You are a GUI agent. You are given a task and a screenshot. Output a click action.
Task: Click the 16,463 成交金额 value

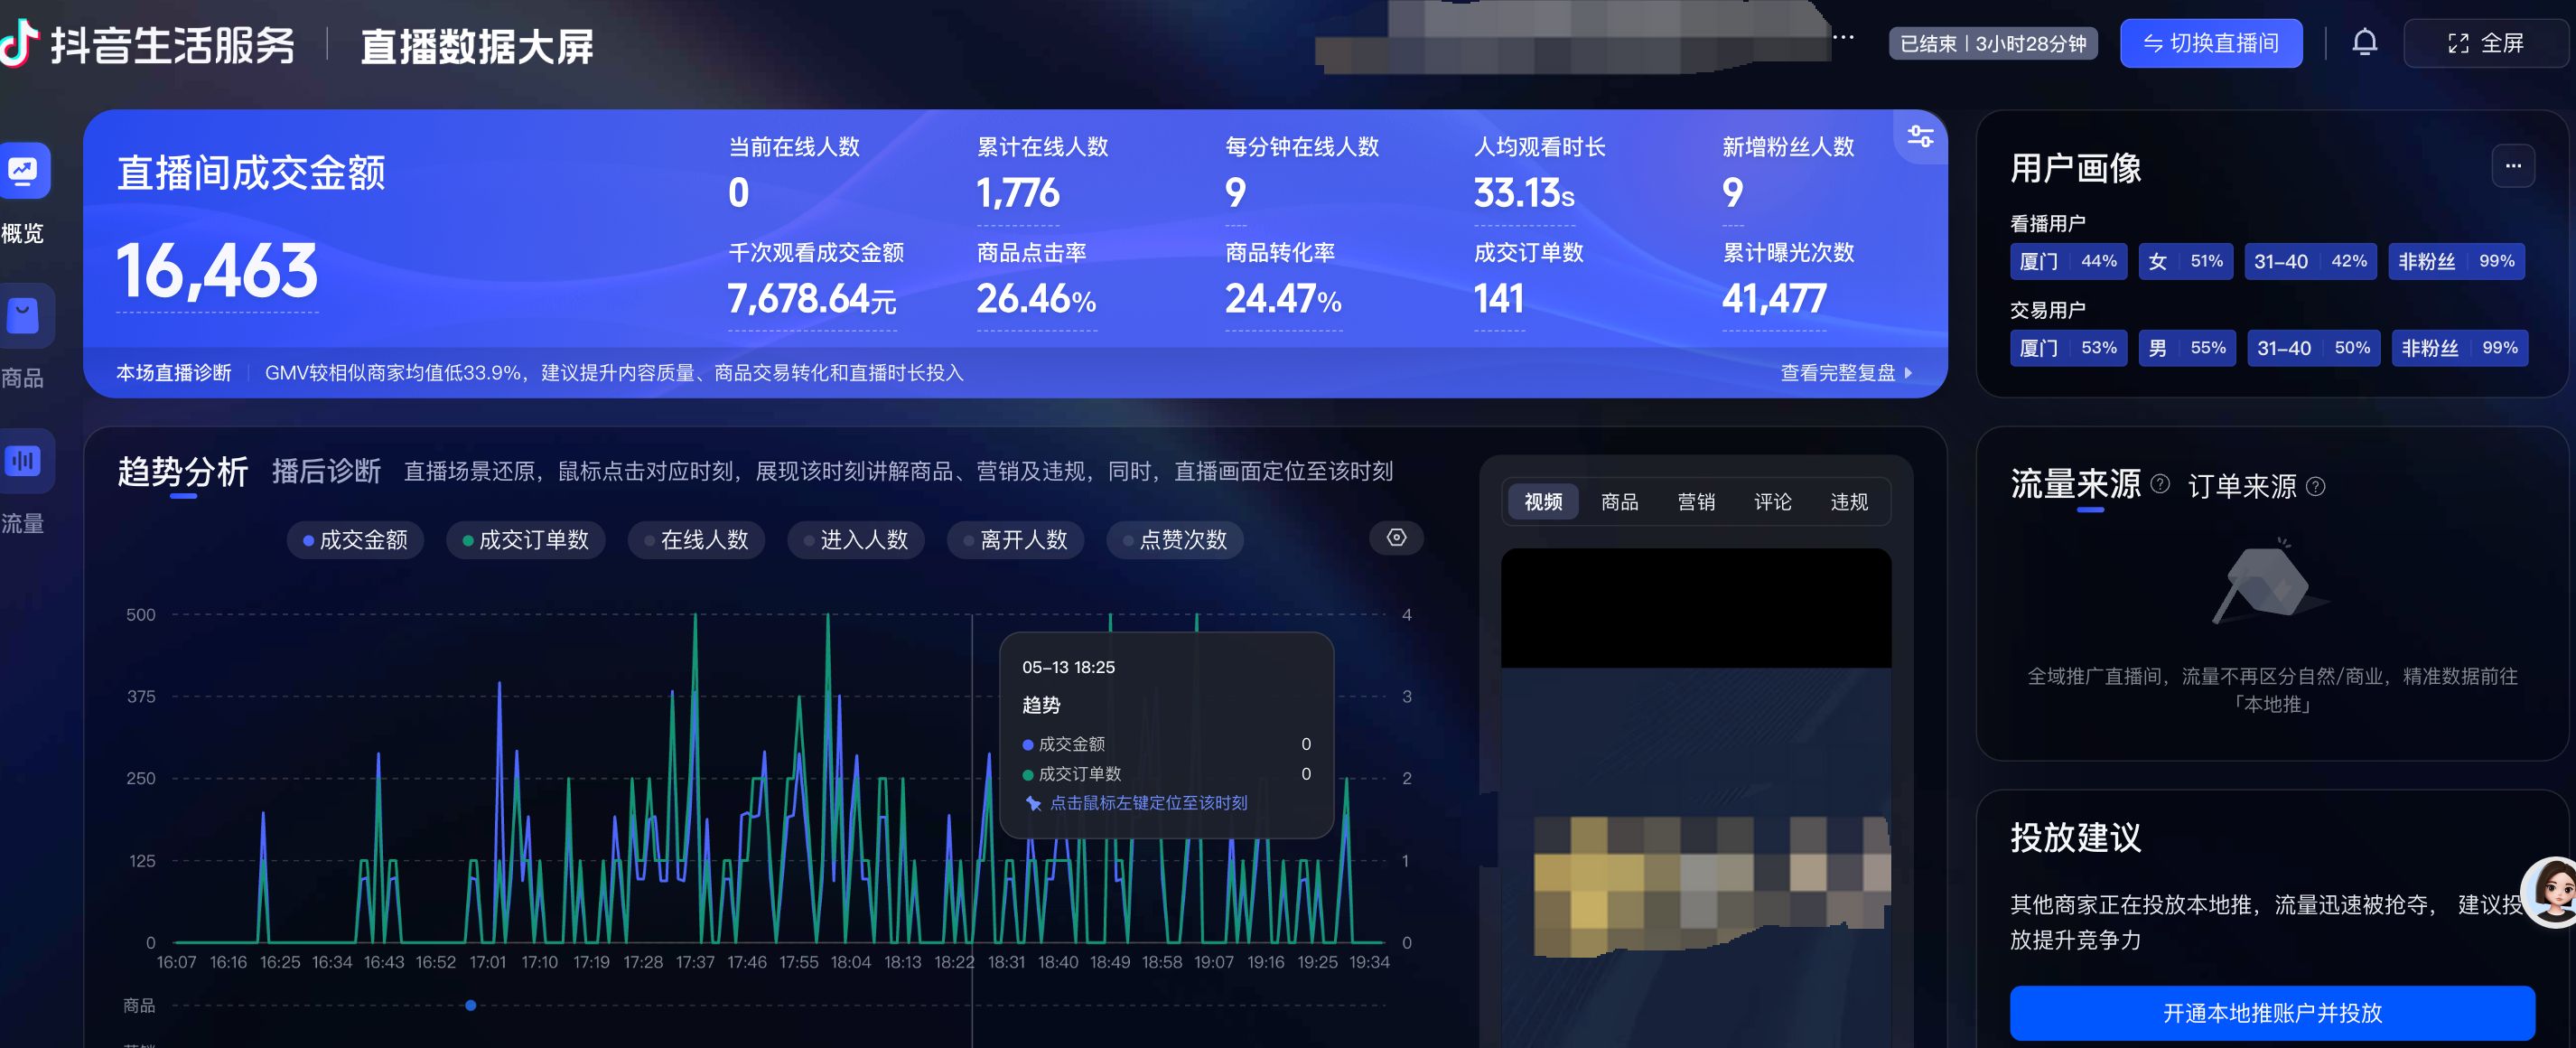coord(217,270)
